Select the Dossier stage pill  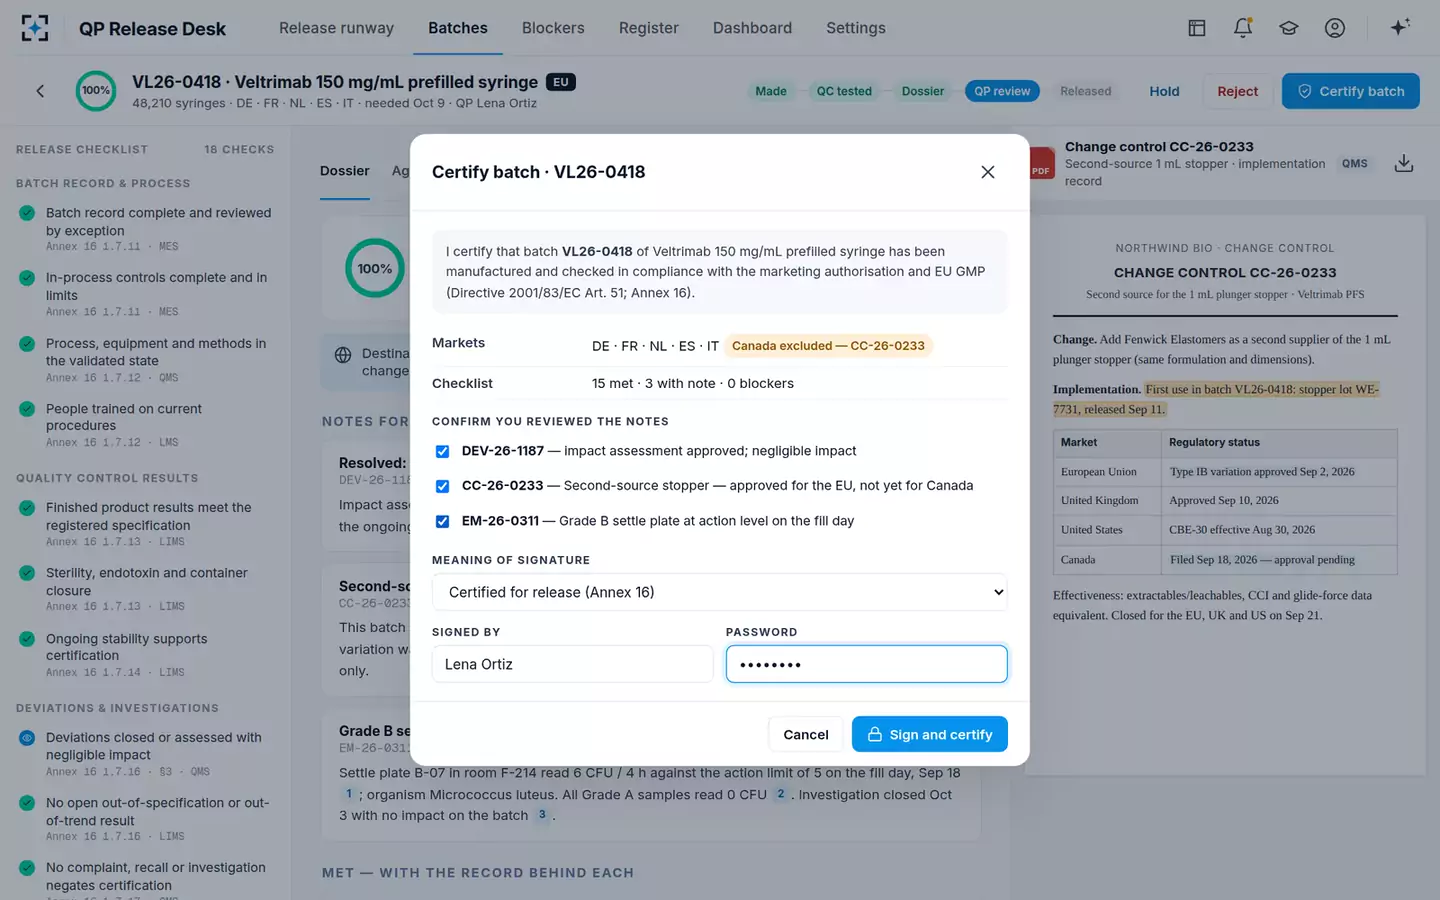click(923, 91)
